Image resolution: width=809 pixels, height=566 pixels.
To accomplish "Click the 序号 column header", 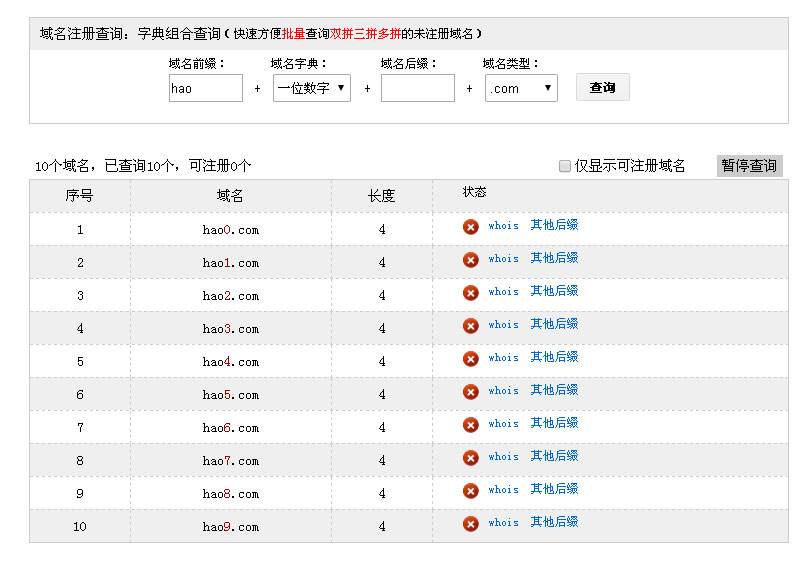I will [x=79, y=196].
